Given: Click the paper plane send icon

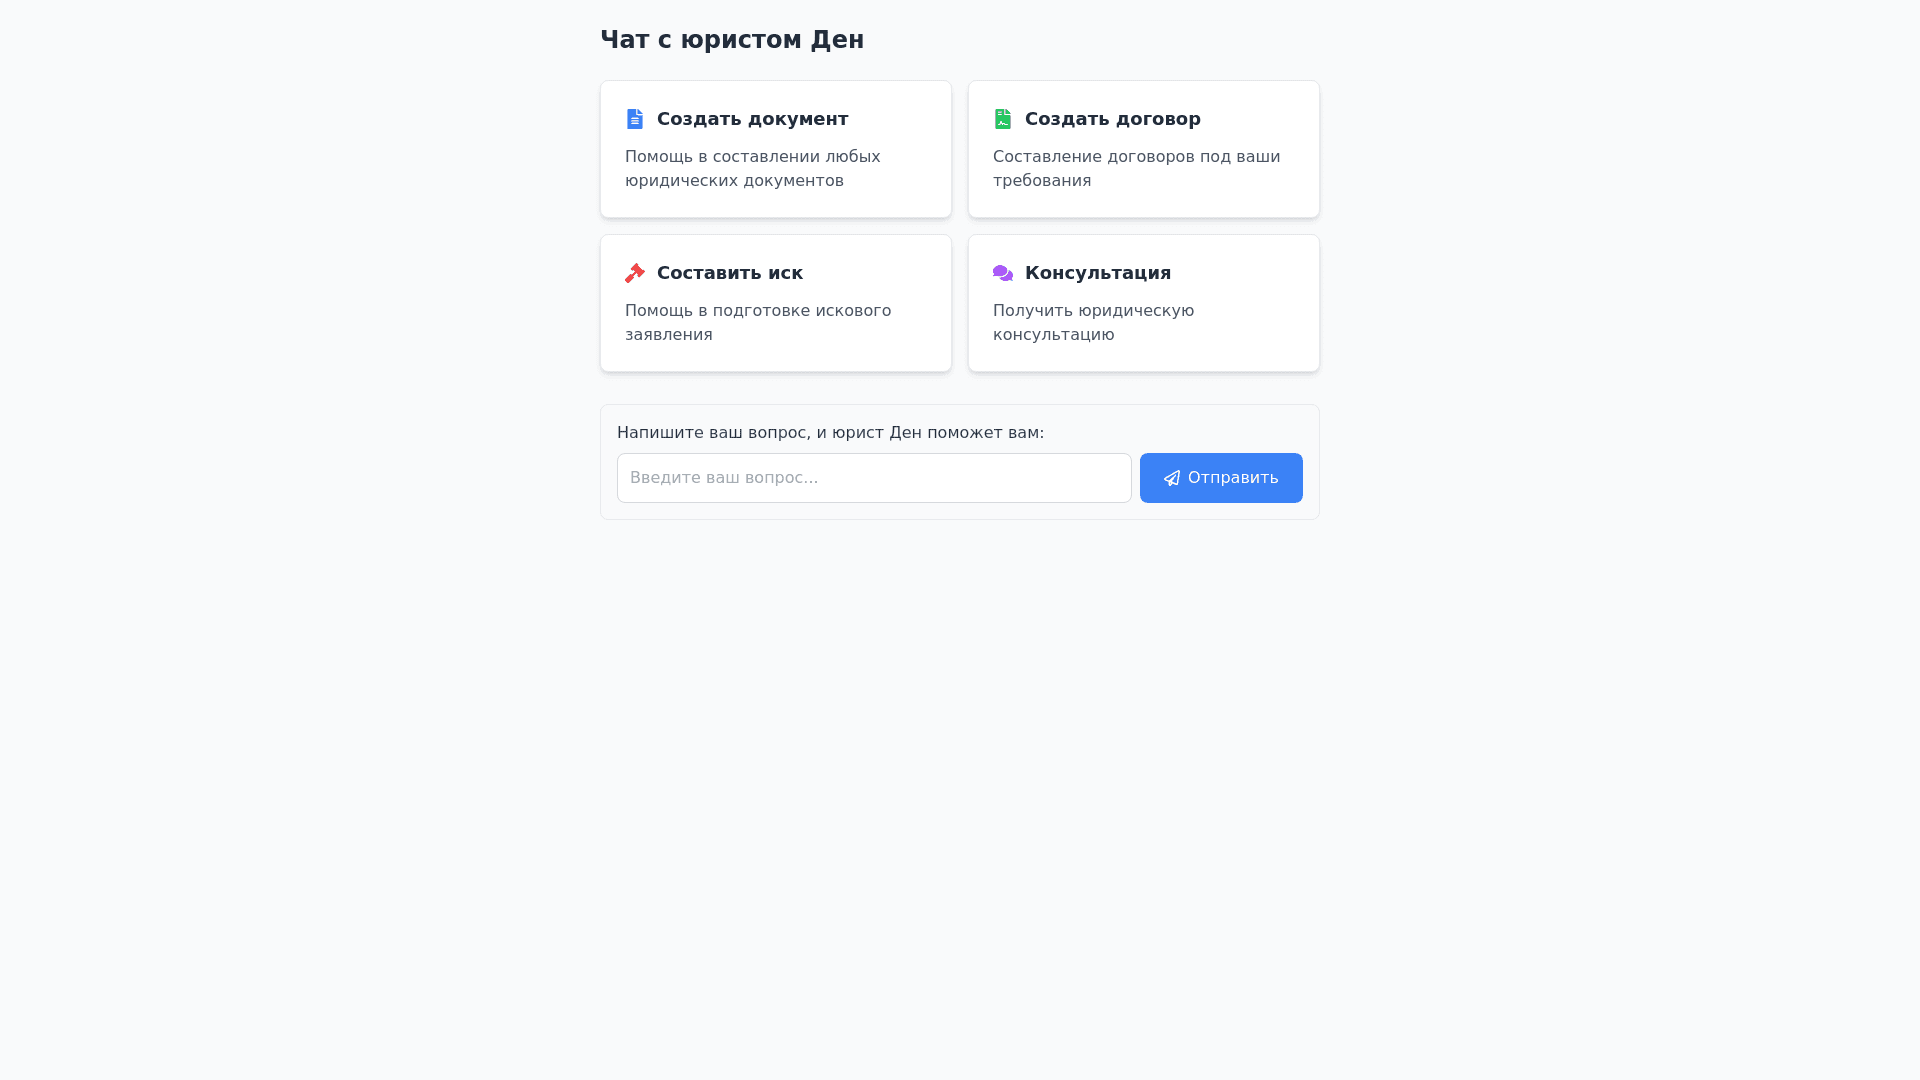Looking at the screenshot, I should click(1172, 478).
